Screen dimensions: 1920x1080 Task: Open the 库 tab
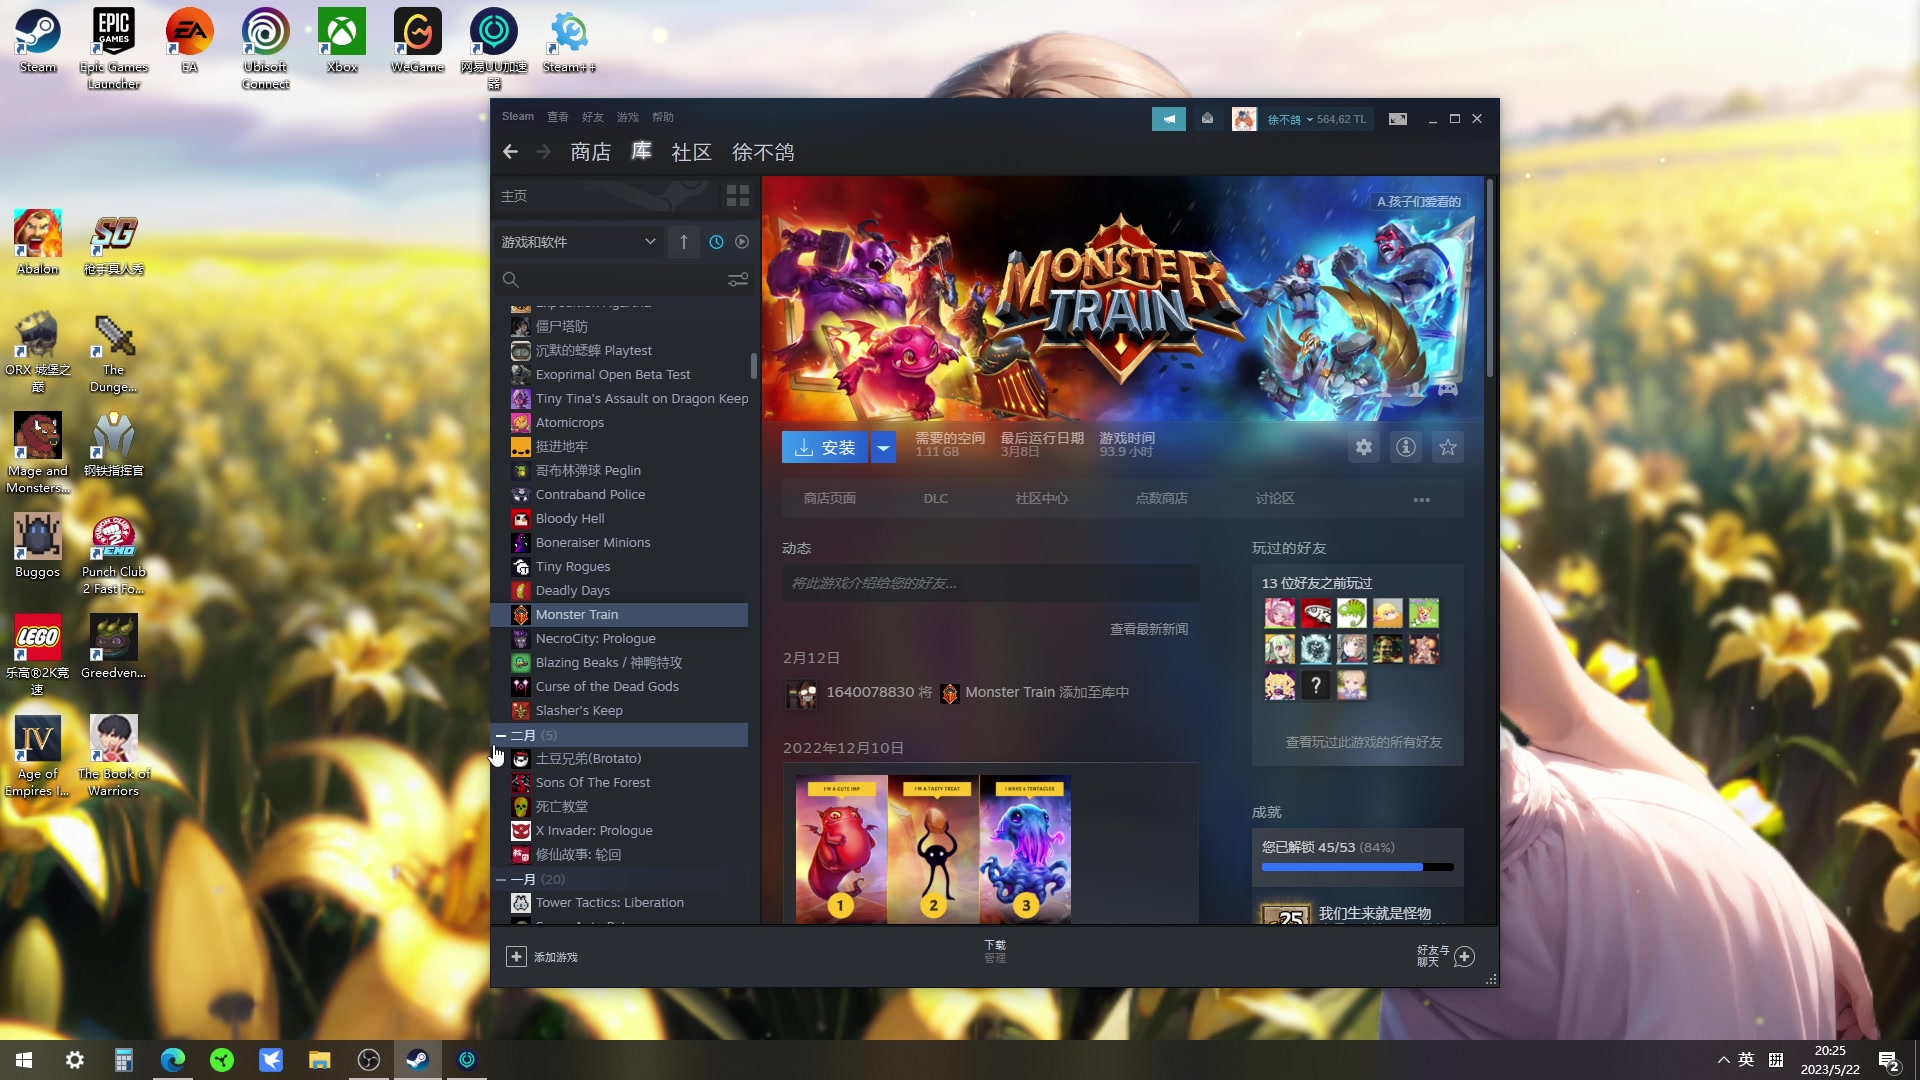pyautogui.click(x=641, y=152)
